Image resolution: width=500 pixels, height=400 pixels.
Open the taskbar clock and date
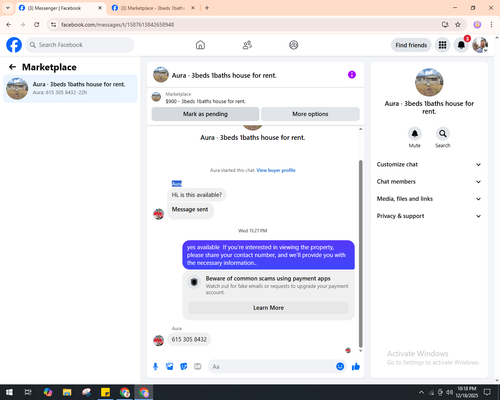tap(467, 392)
